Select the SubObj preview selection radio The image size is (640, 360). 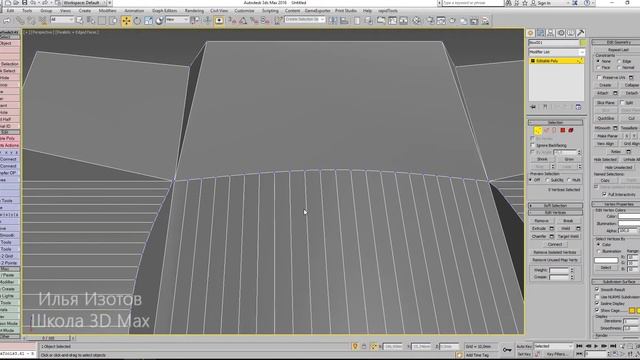(x=547, y=180)
